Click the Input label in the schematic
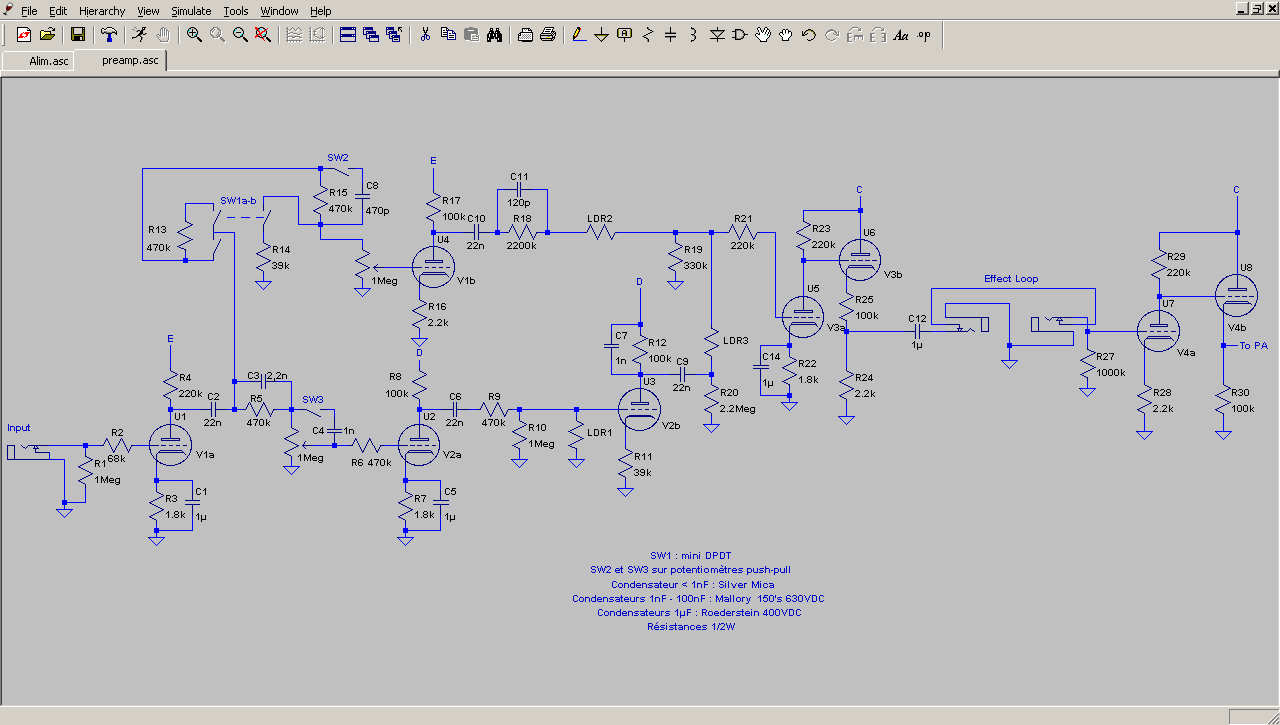 pos(19,428)
